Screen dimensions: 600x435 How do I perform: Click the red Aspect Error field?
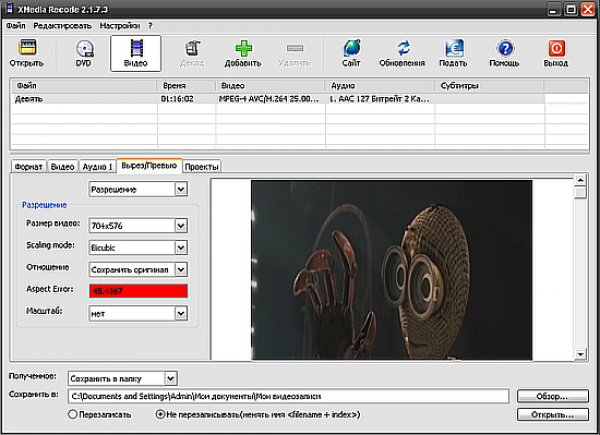pos(138,291)
